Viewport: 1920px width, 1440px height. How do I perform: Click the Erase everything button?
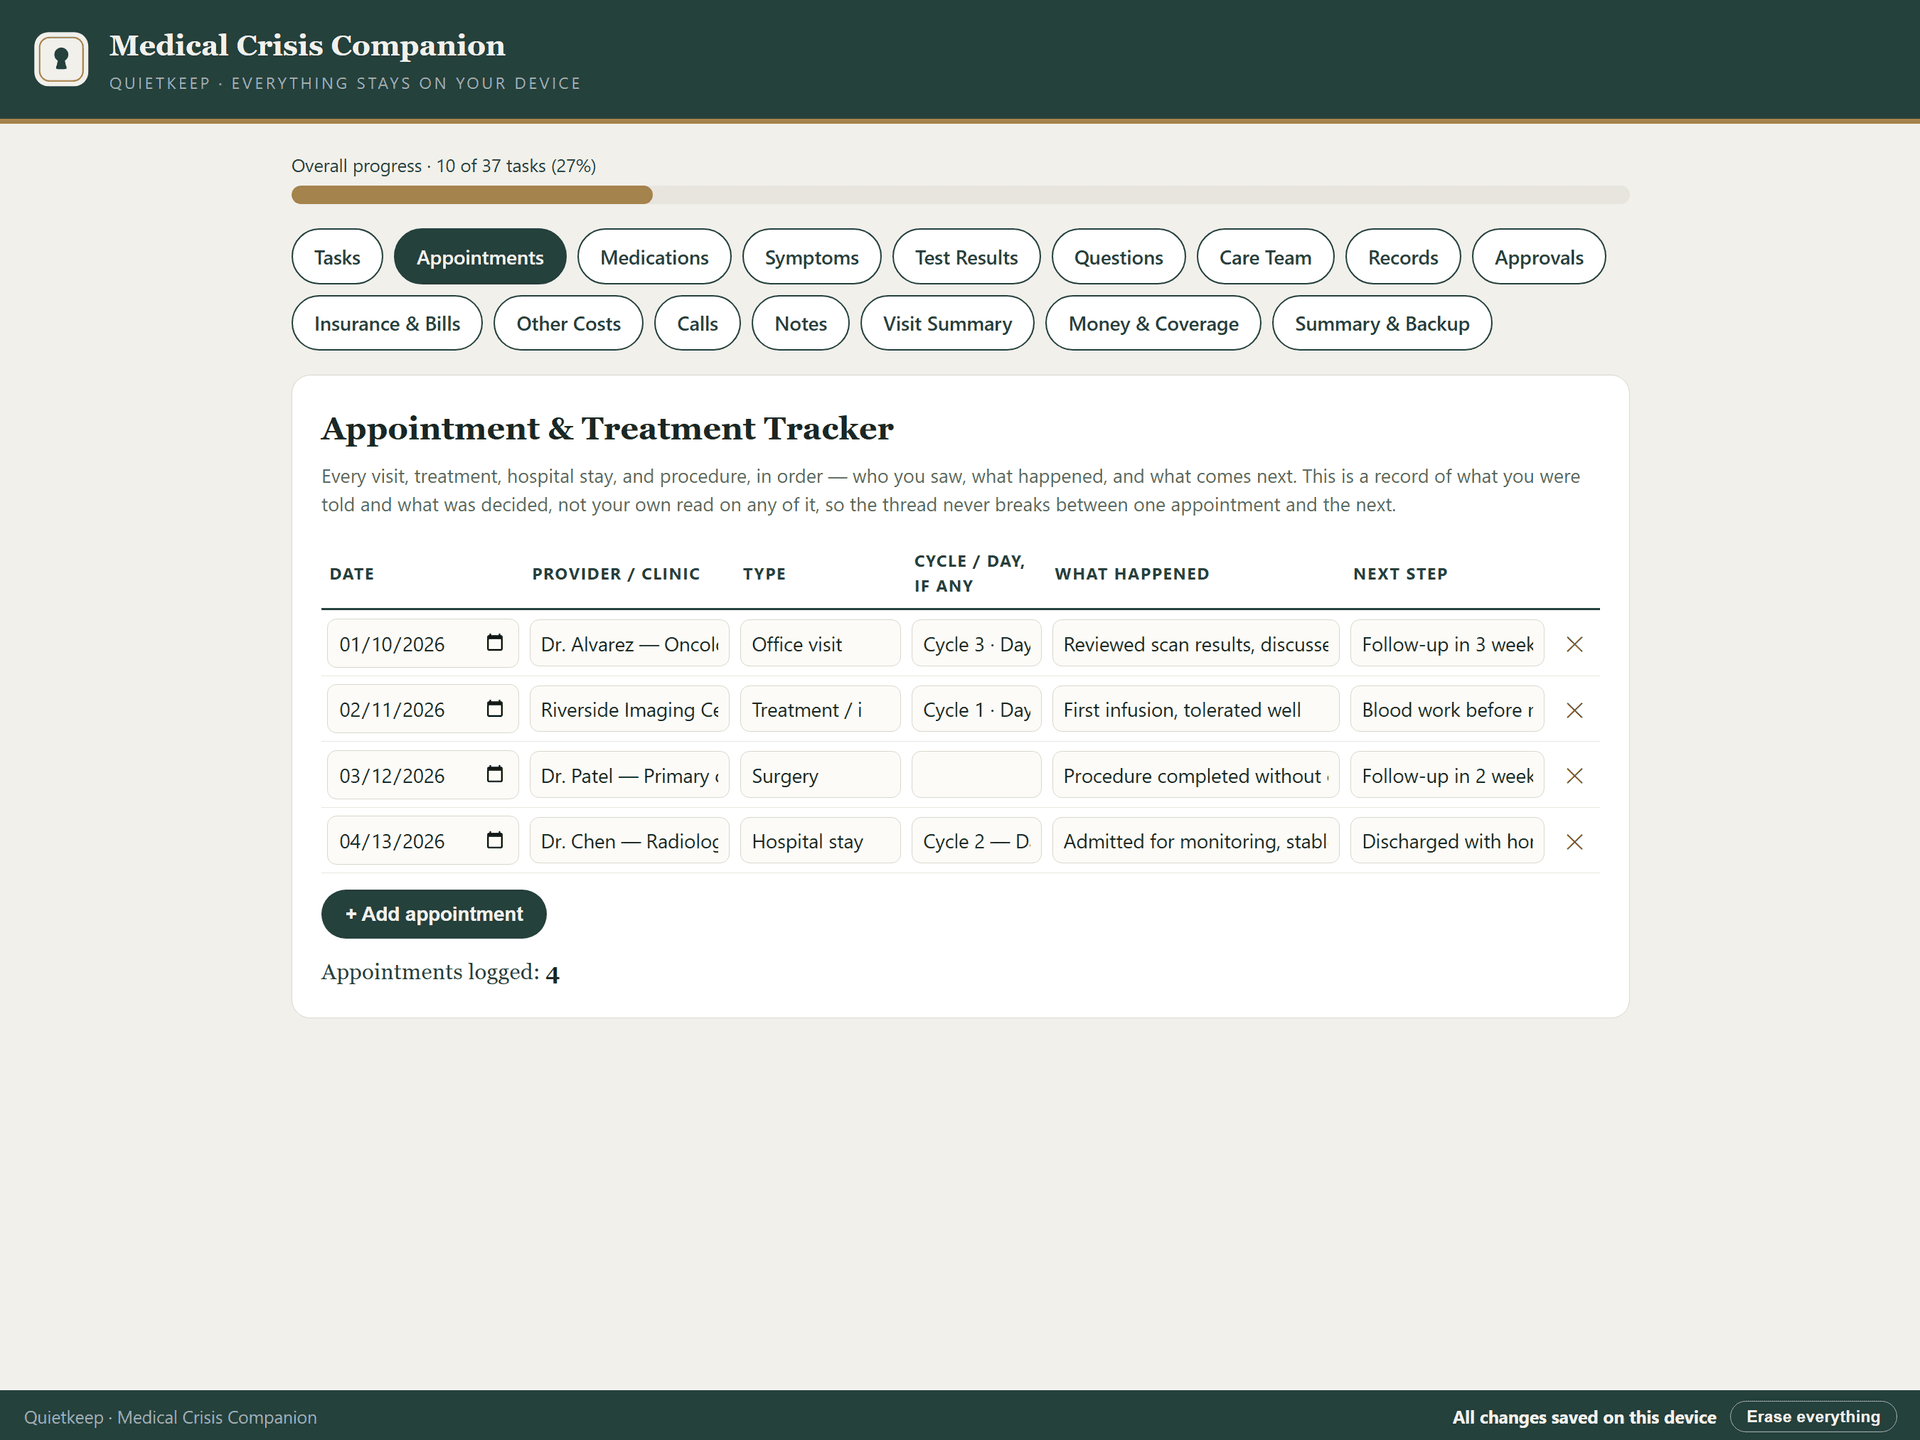[x=1813, y=1416]
